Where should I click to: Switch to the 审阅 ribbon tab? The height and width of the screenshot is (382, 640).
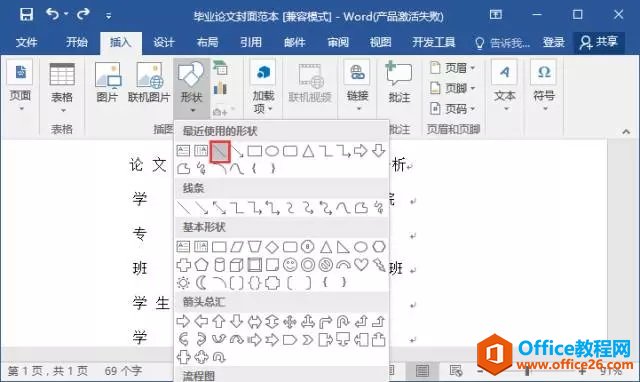[338, 42]
